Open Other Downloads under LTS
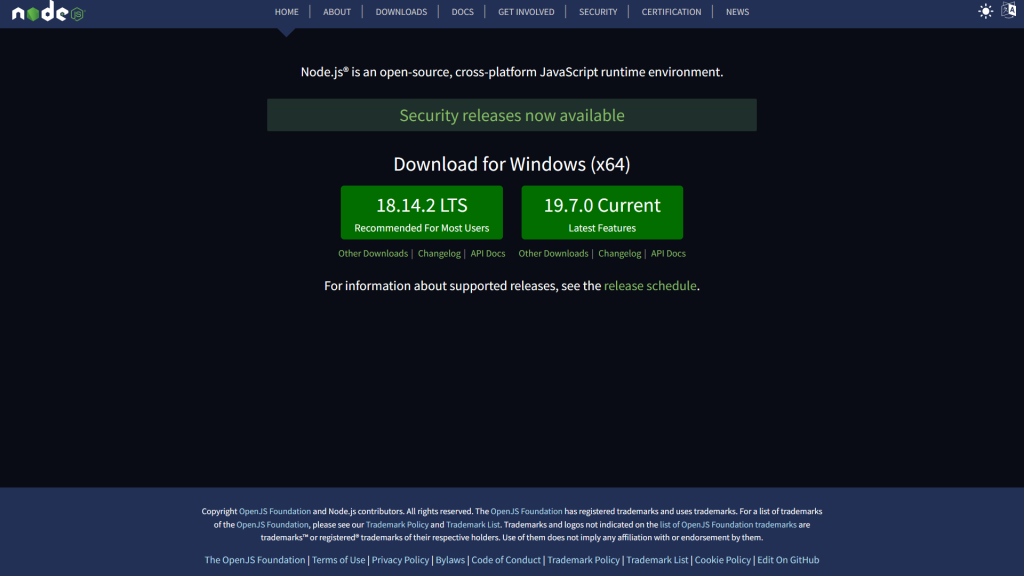Screen dimensions: 1024x576 pos(373,253)
